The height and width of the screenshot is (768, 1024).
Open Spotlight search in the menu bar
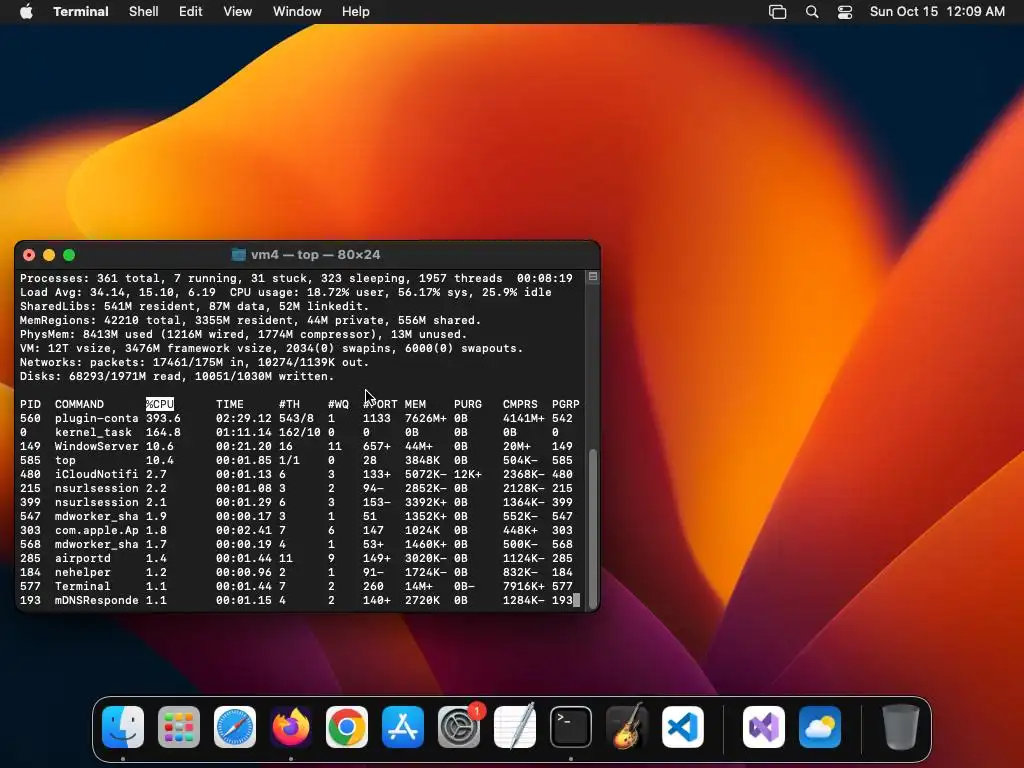click(812, 12)
